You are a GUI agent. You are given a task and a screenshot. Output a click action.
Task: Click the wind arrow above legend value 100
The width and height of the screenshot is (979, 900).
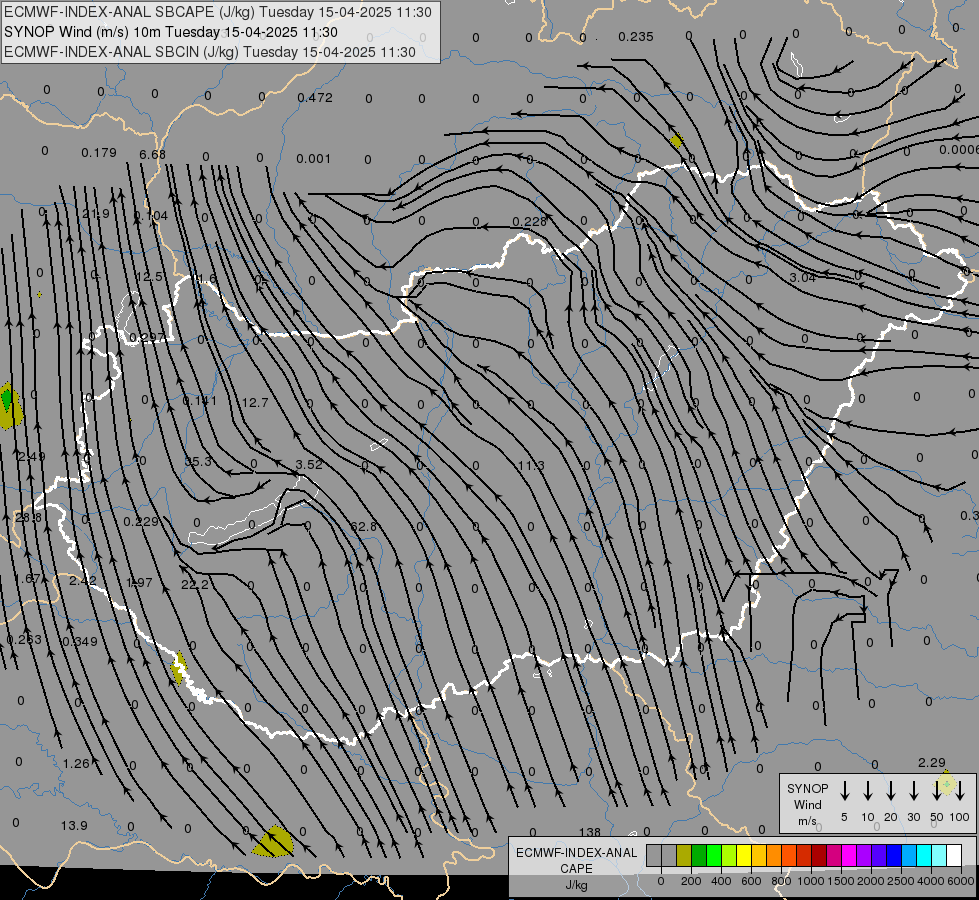(960, 791)
